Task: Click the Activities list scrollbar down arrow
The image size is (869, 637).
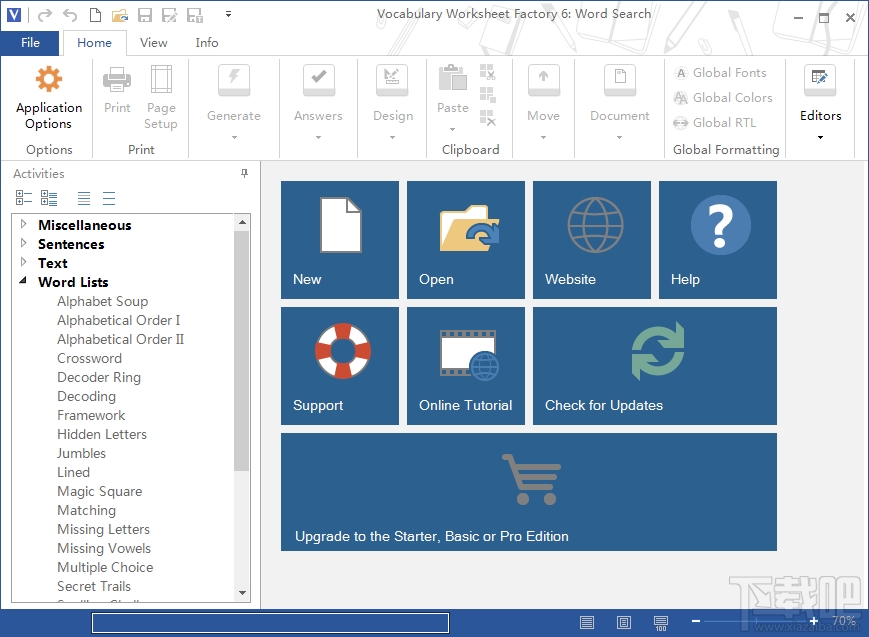Action: pos(242,593)
